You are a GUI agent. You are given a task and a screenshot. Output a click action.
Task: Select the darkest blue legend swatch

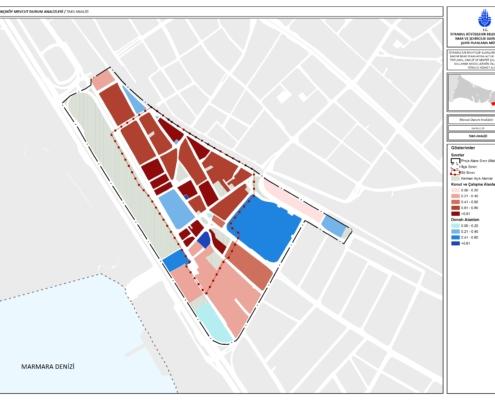[455, 243]
